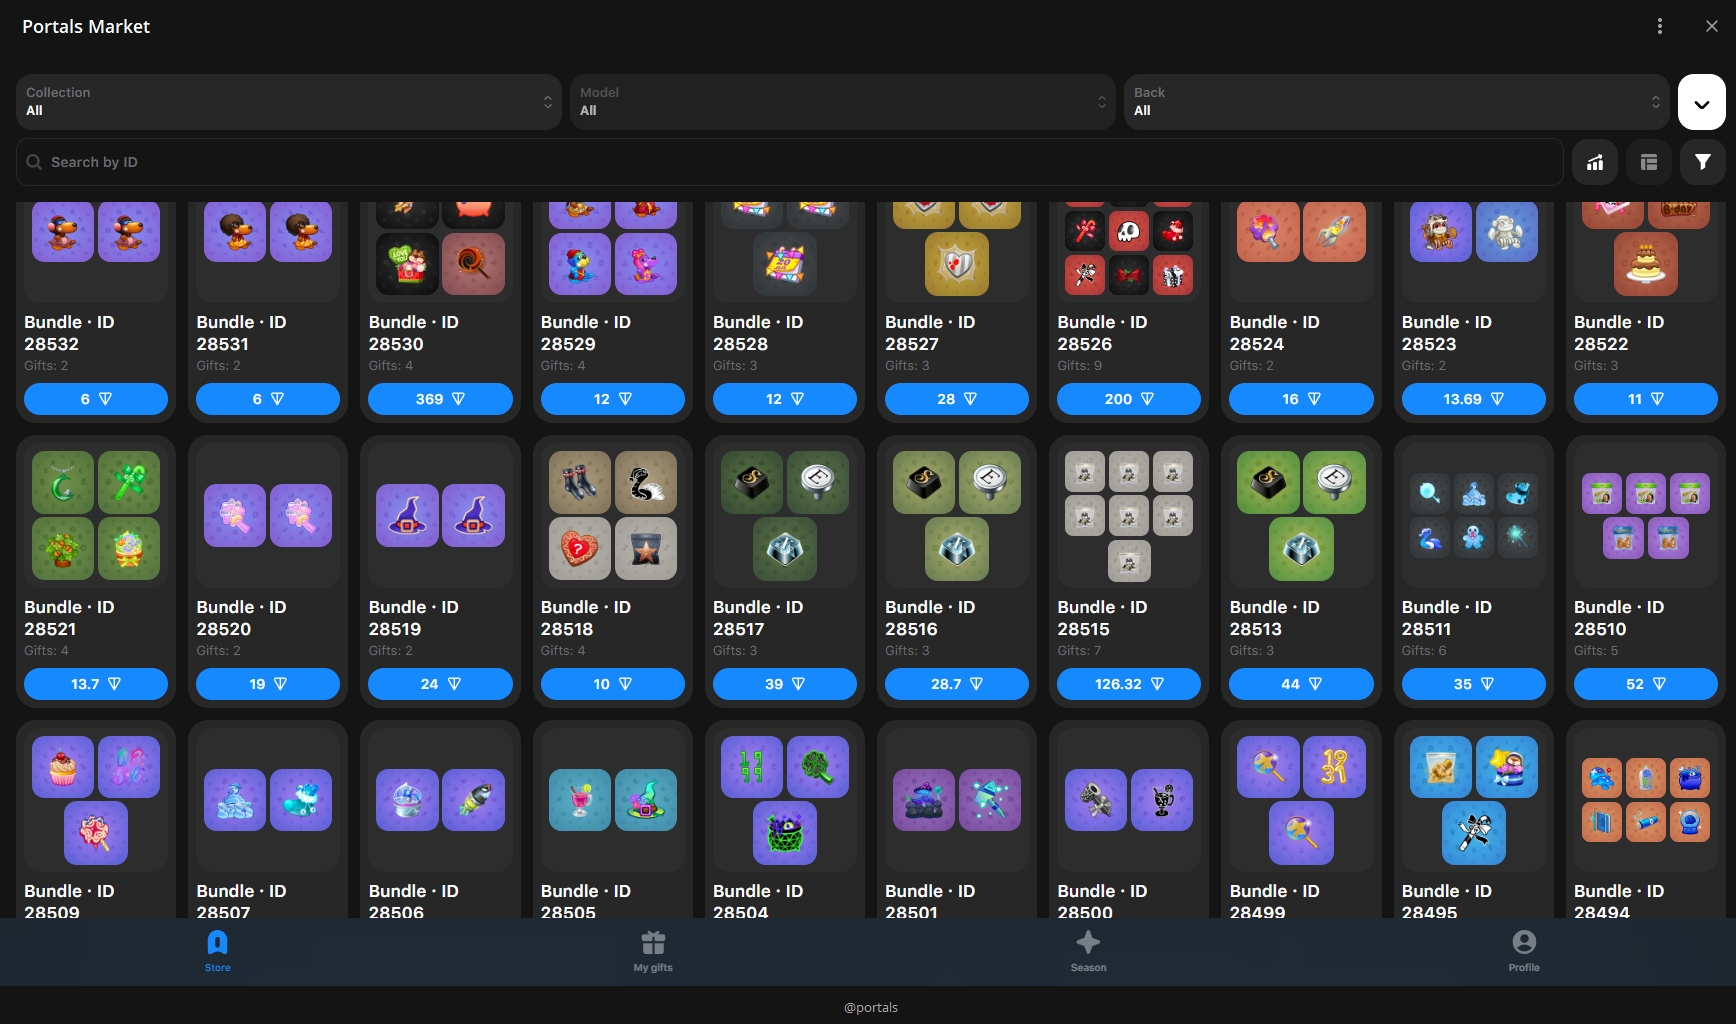Select the Store tab

217,951
